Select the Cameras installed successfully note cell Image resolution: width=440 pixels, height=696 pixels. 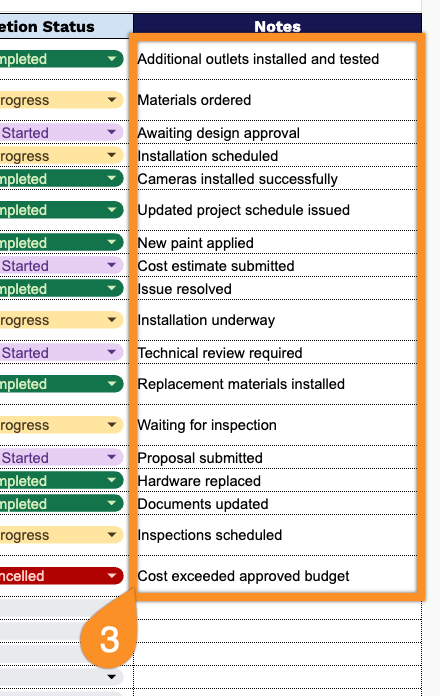click(x=277, y=179)
